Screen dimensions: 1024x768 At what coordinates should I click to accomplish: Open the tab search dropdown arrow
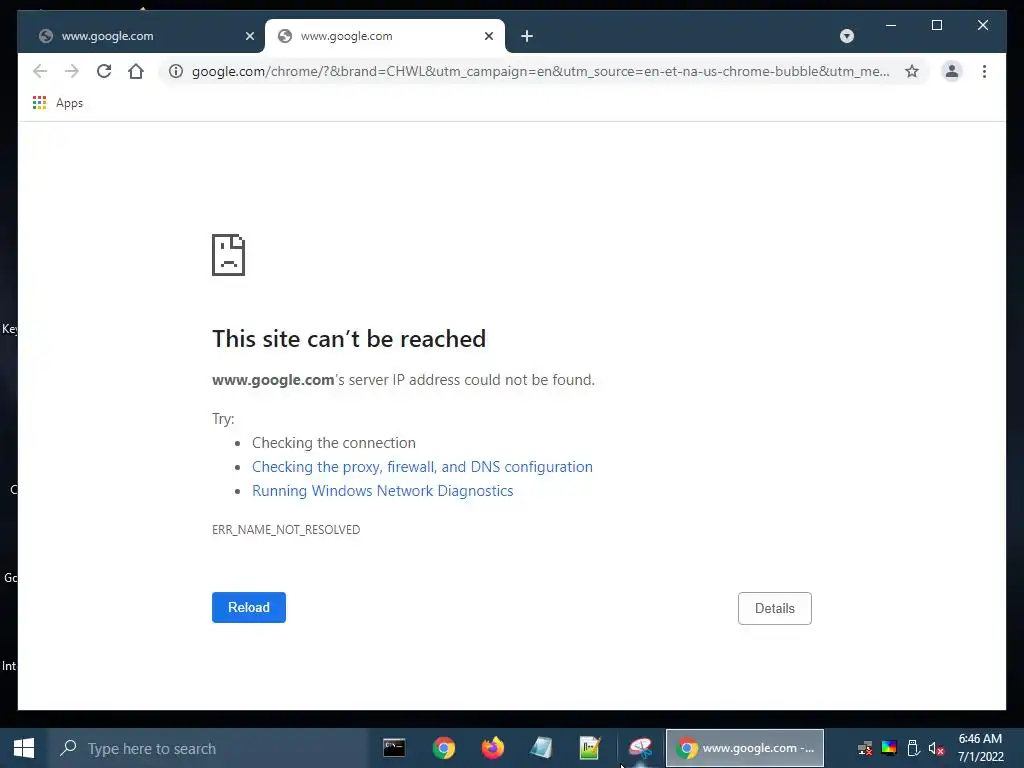click(x=846, y=36)
